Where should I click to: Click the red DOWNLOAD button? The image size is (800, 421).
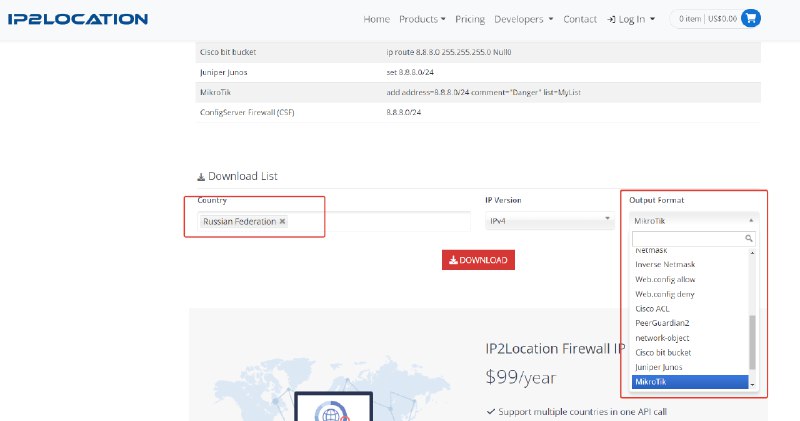478,260
